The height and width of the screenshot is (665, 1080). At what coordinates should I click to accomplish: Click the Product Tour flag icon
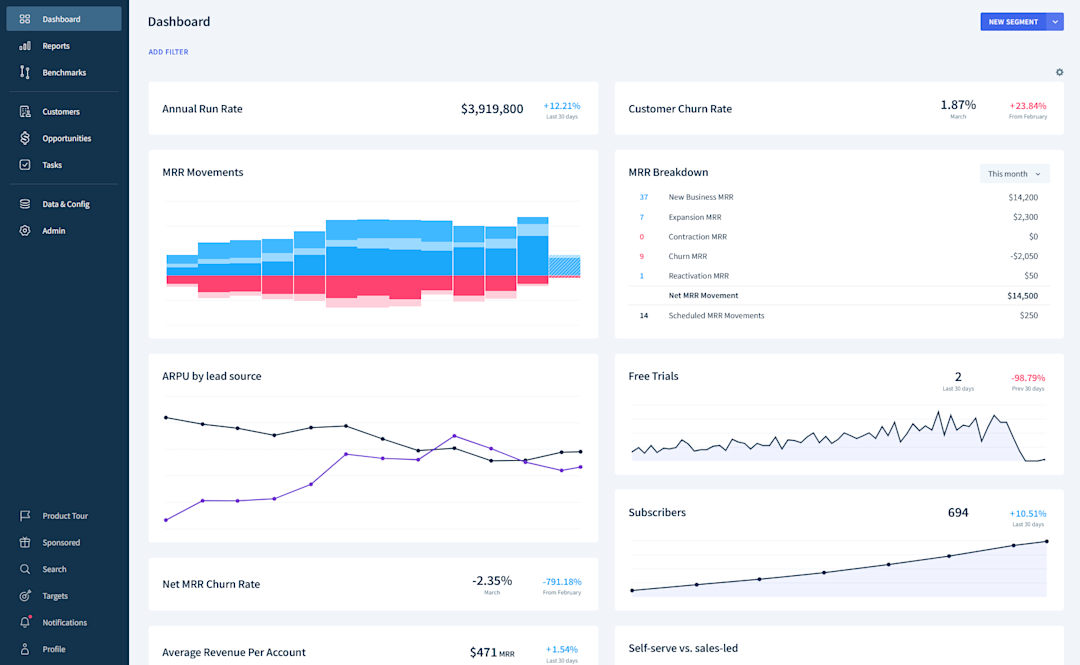click(26, 515)
